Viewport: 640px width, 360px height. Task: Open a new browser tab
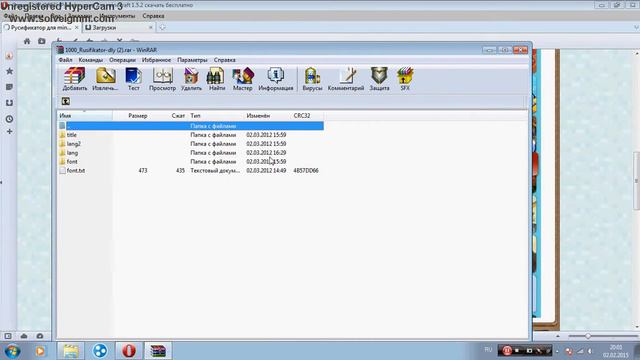point(162,27)
